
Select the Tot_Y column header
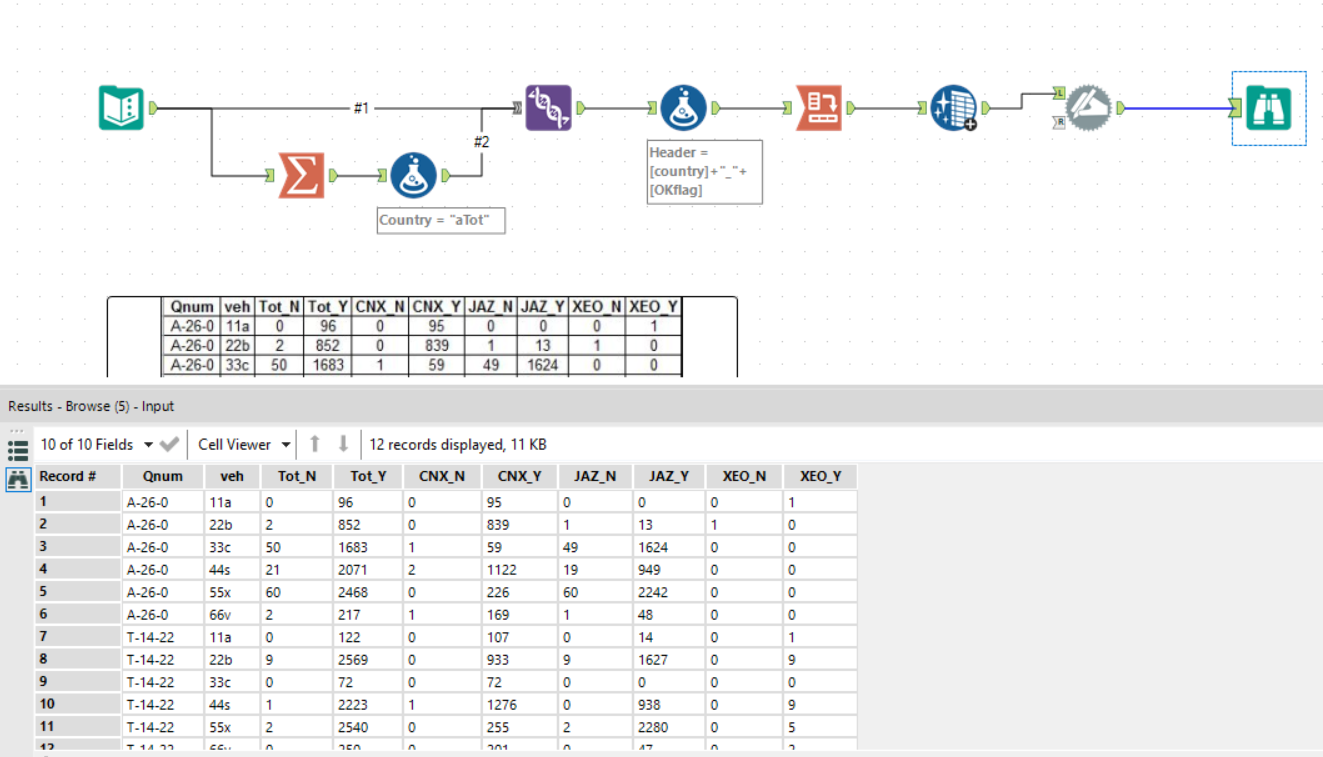(x=367, y=476)
